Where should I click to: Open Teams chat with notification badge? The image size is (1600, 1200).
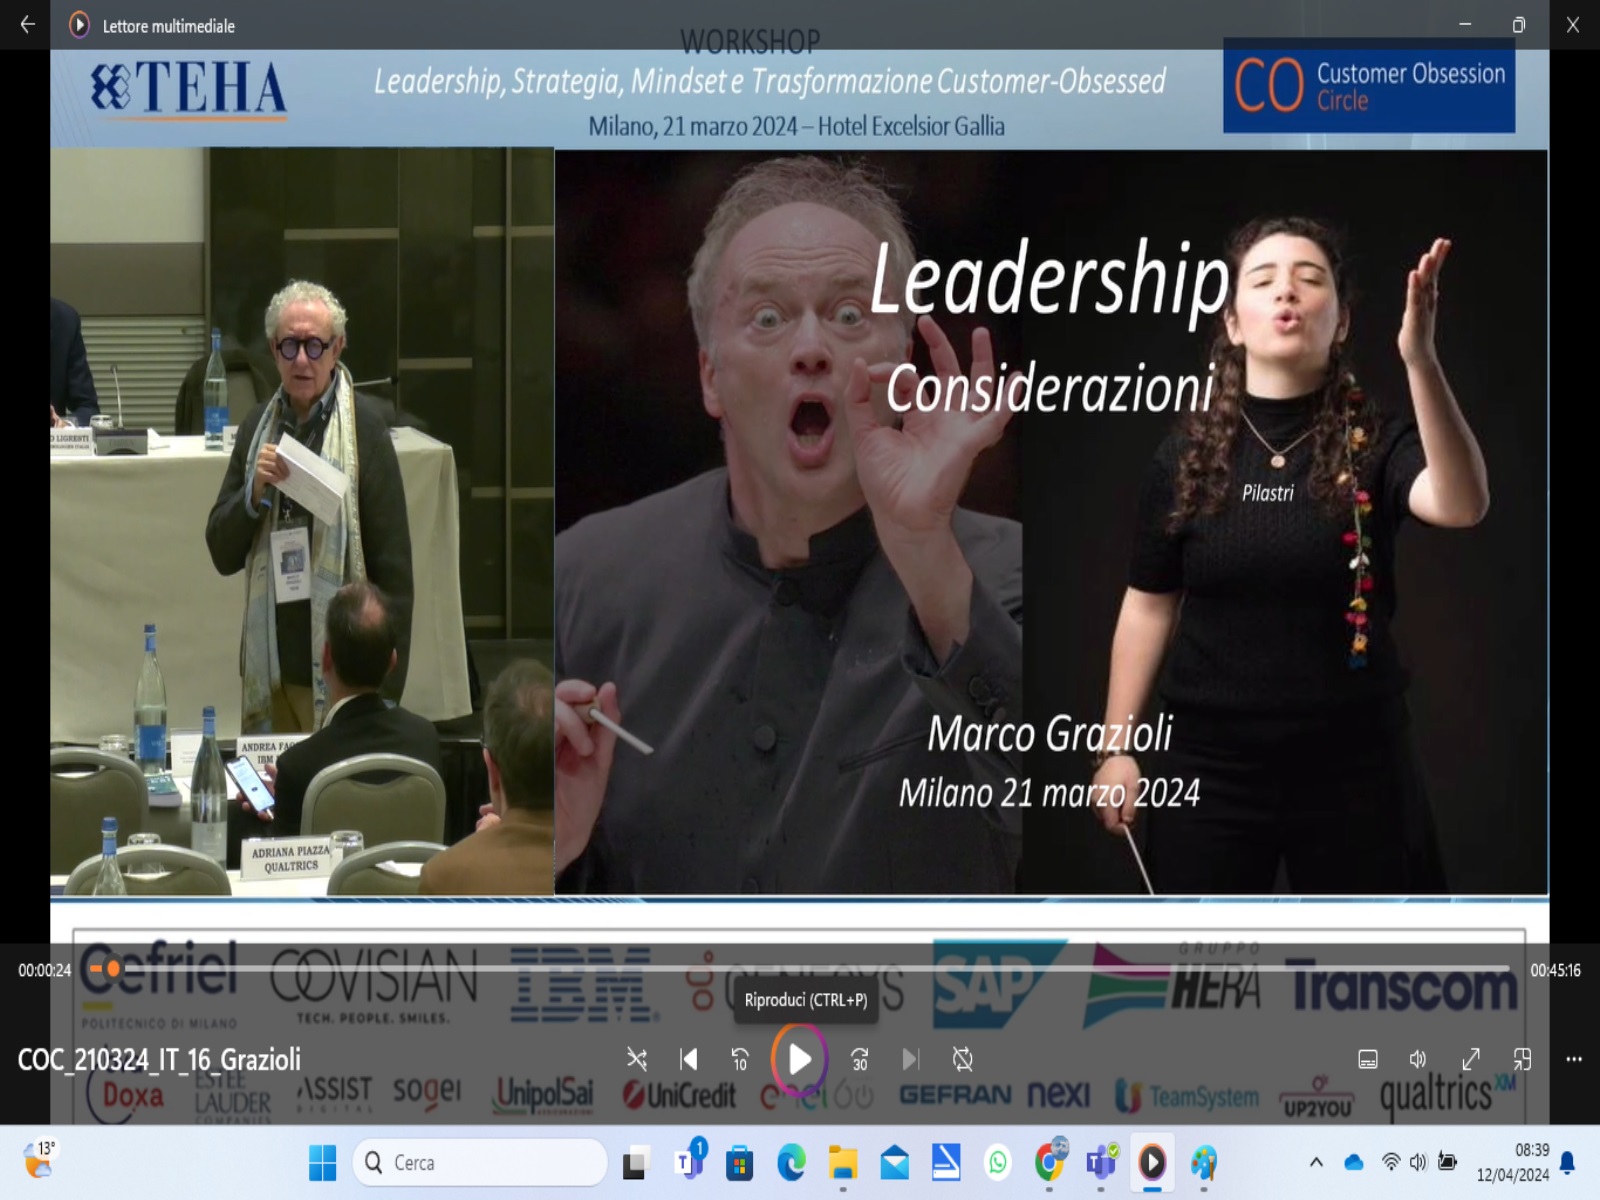(x=688, y=1162)
